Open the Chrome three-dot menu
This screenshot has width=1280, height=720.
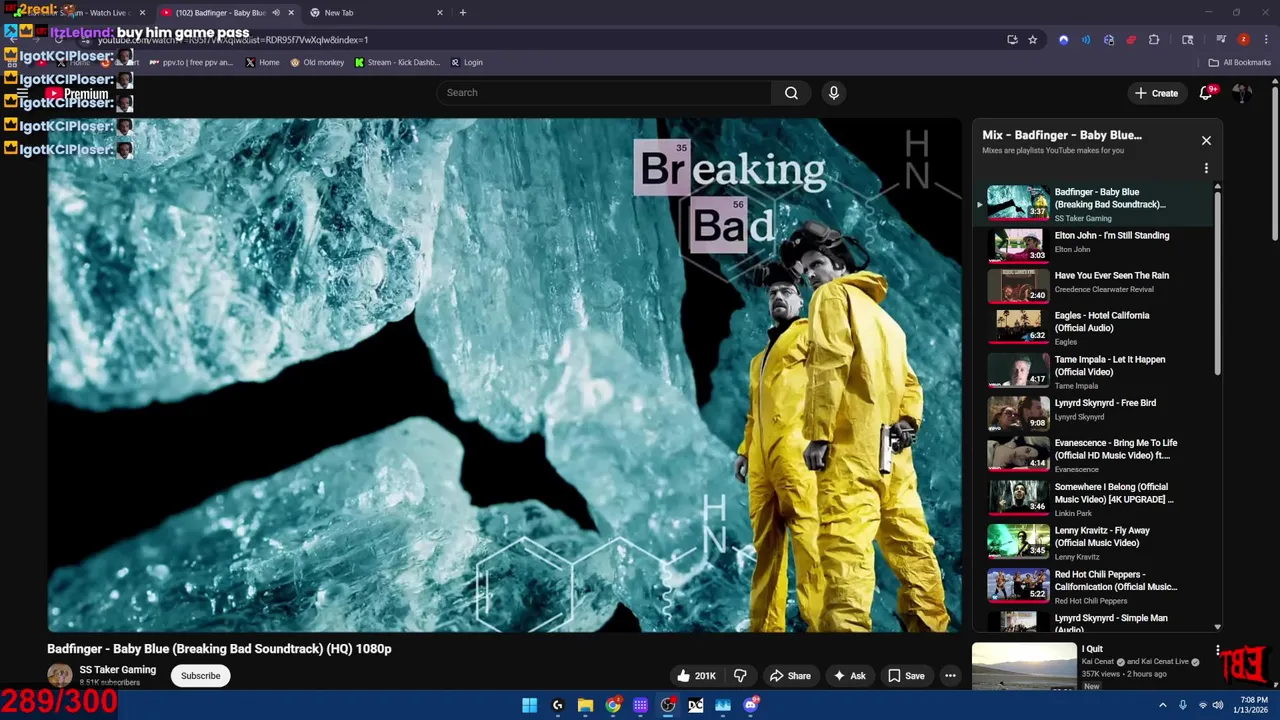(1264, 40)
